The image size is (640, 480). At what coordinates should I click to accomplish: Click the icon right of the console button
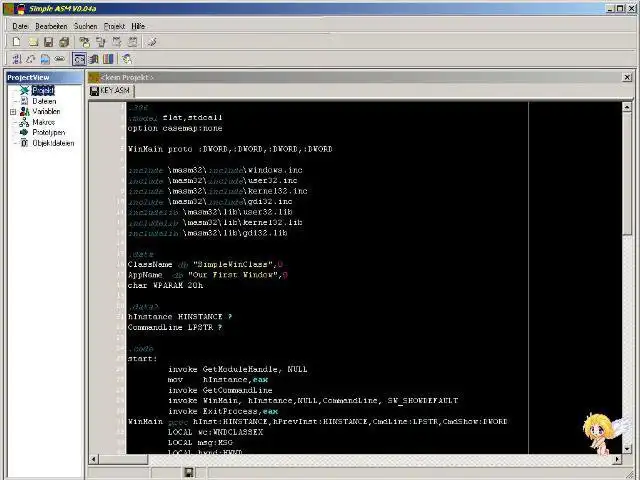(94, 59)
